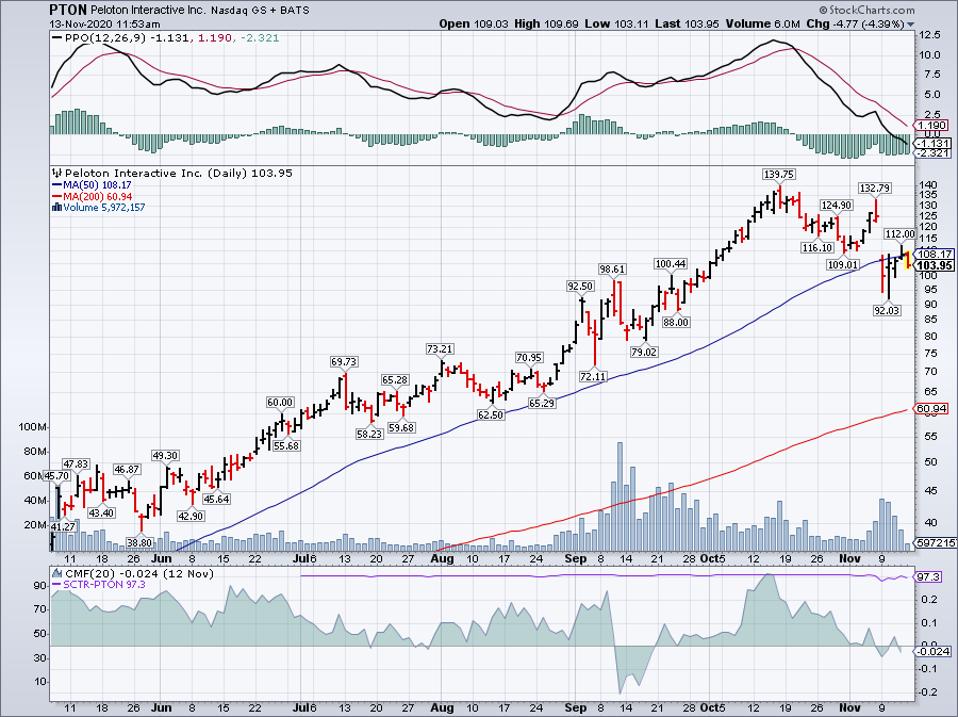Click the 108.17 tag on the price axis

pyautogui.click(x=934, y=254)
